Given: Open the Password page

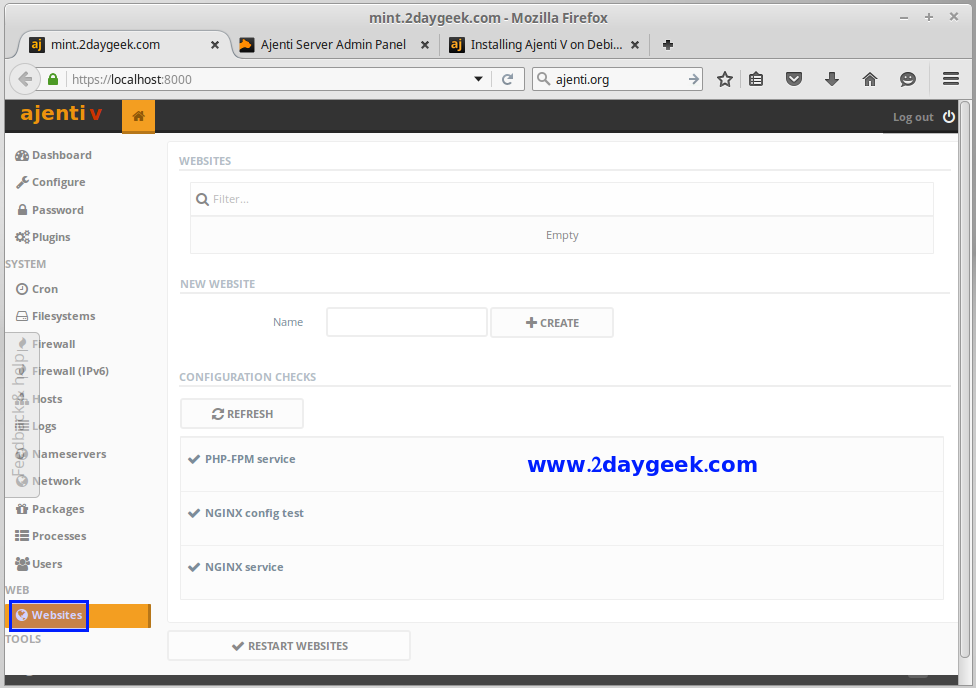Looking at the screenshot, I should 50,210.
